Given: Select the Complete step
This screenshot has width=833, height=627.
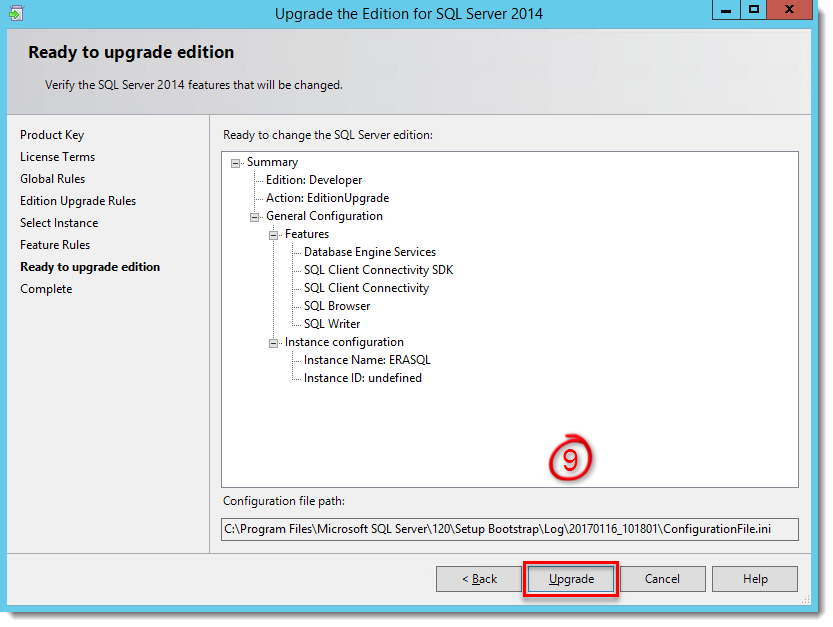Looking at the screenshot, I should 46,289.
